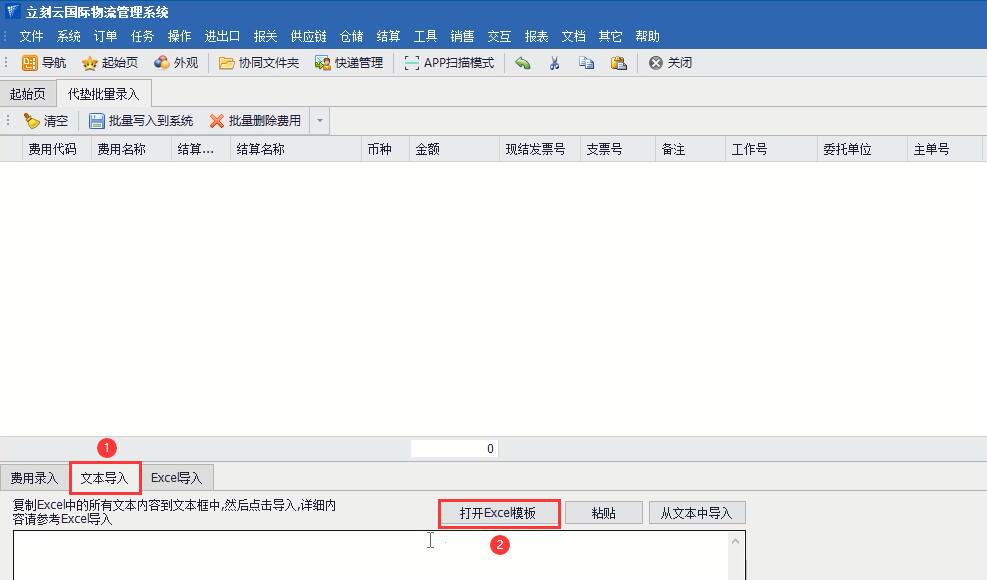Click 批量写入到系统 save button
Viewport: 987px width, 580px height.
pos(141,121)
